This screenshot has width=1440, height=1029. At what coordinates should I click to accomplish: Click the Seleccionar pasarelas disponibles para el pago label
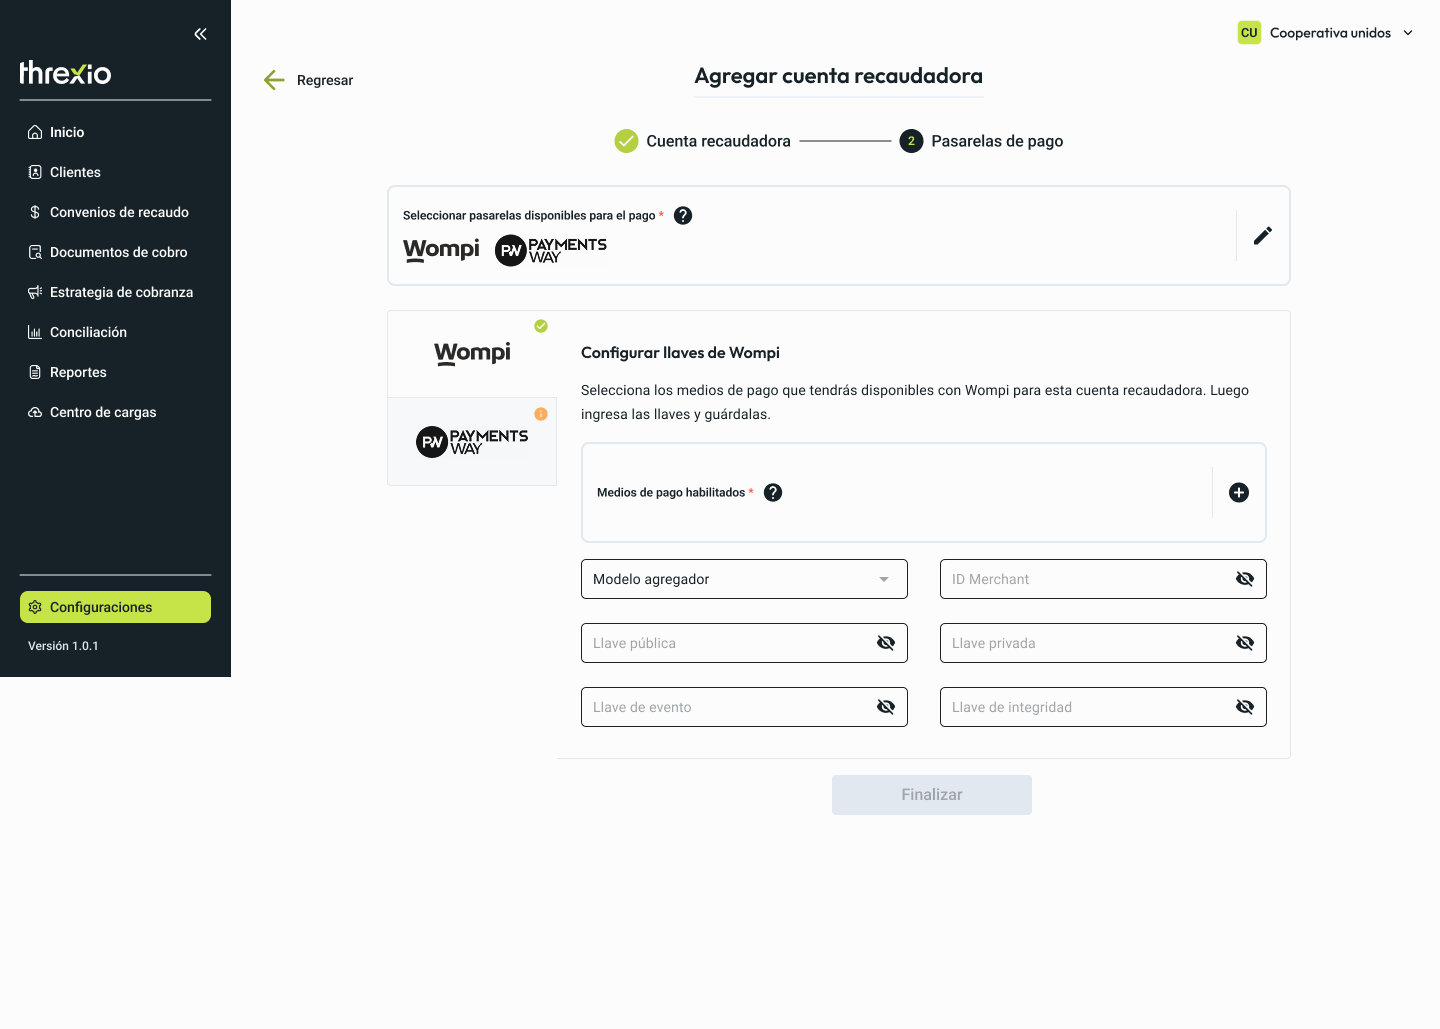click(529, 215)
